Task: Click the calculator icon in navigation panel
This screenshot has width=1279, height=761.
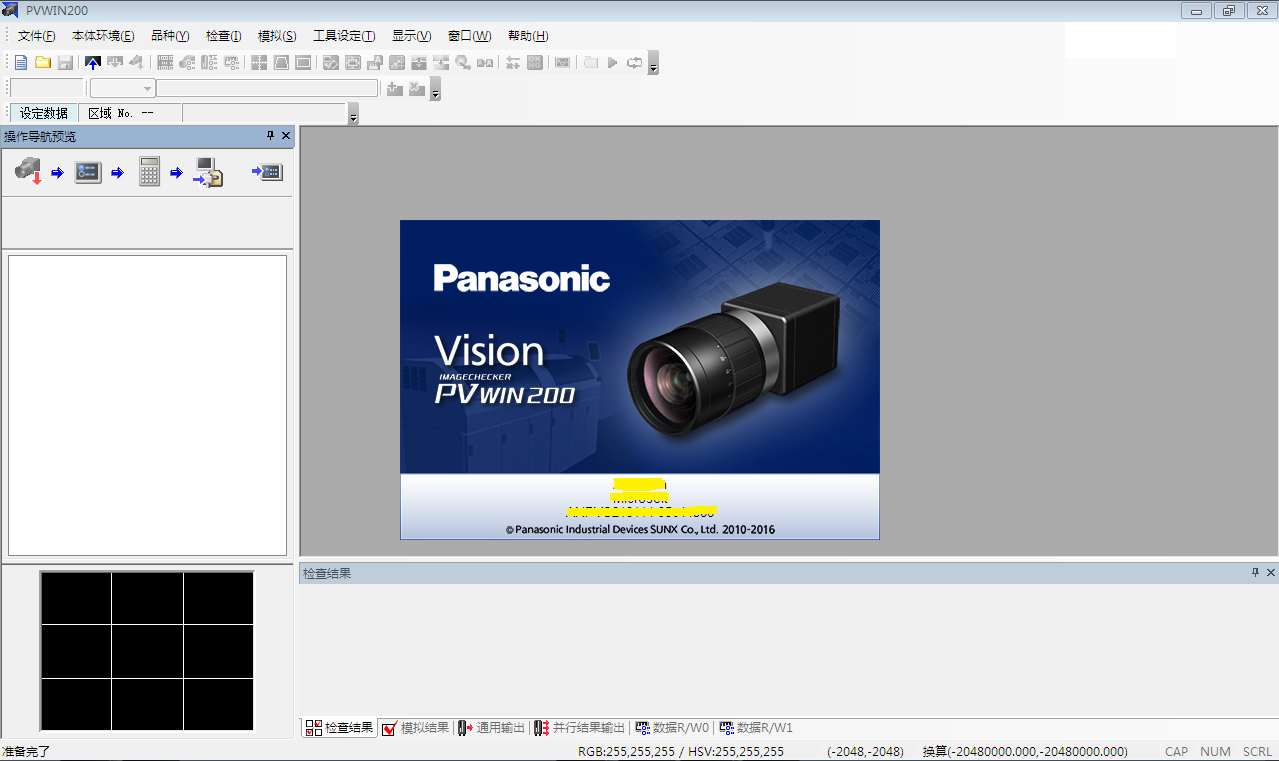Action: point(149,172)
